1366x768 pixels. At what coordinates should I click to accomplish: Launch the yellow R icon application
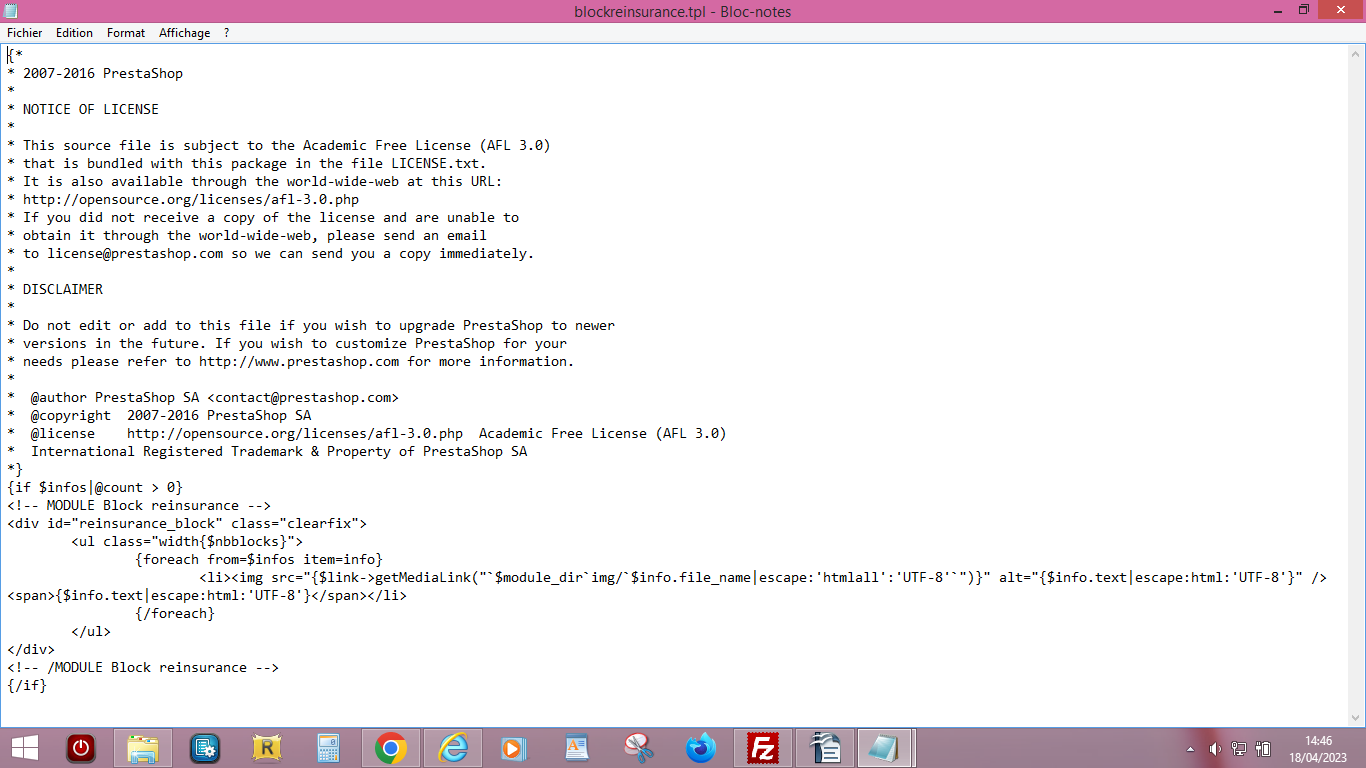(267, 748)
